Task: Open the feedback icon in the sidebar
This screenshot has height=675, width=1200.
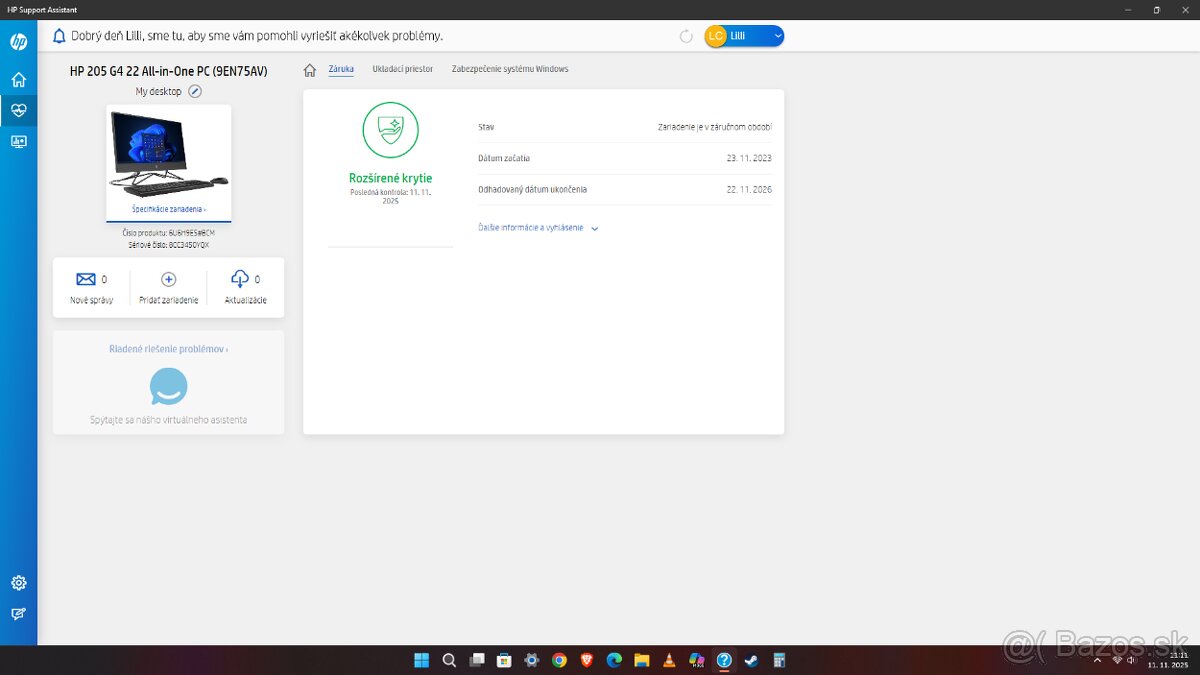Action: tap(18, 613)
